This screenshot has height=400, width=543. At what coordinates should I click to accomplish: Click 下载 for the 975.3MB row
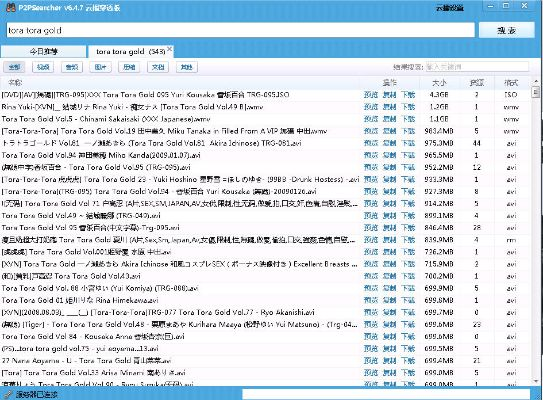[408, 143]
